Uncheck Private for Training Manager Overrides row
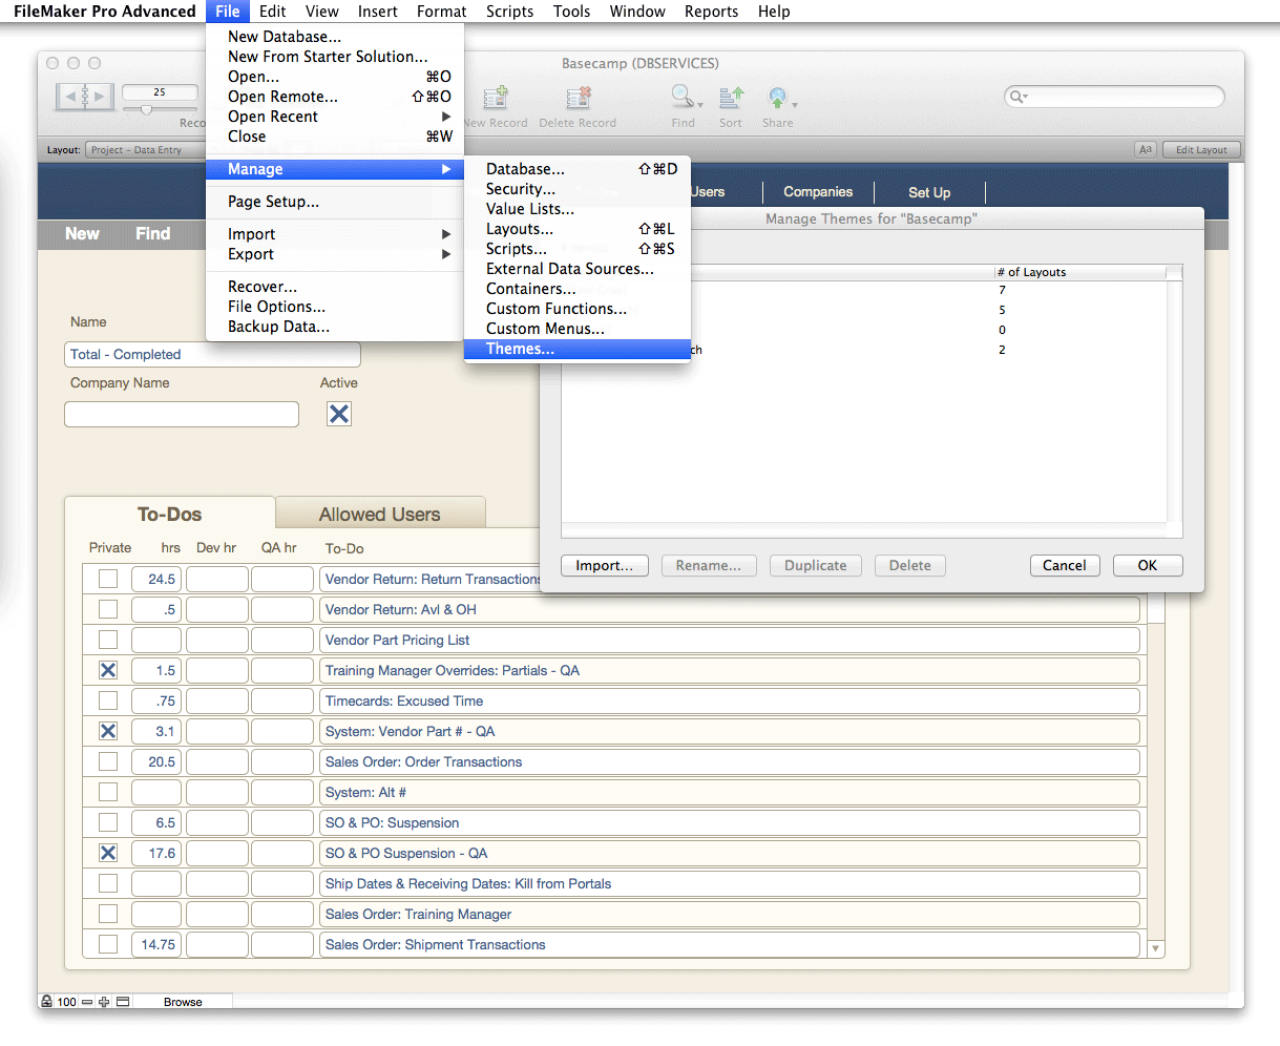This screenshot has width=1280, height=1046. [108, 670]
